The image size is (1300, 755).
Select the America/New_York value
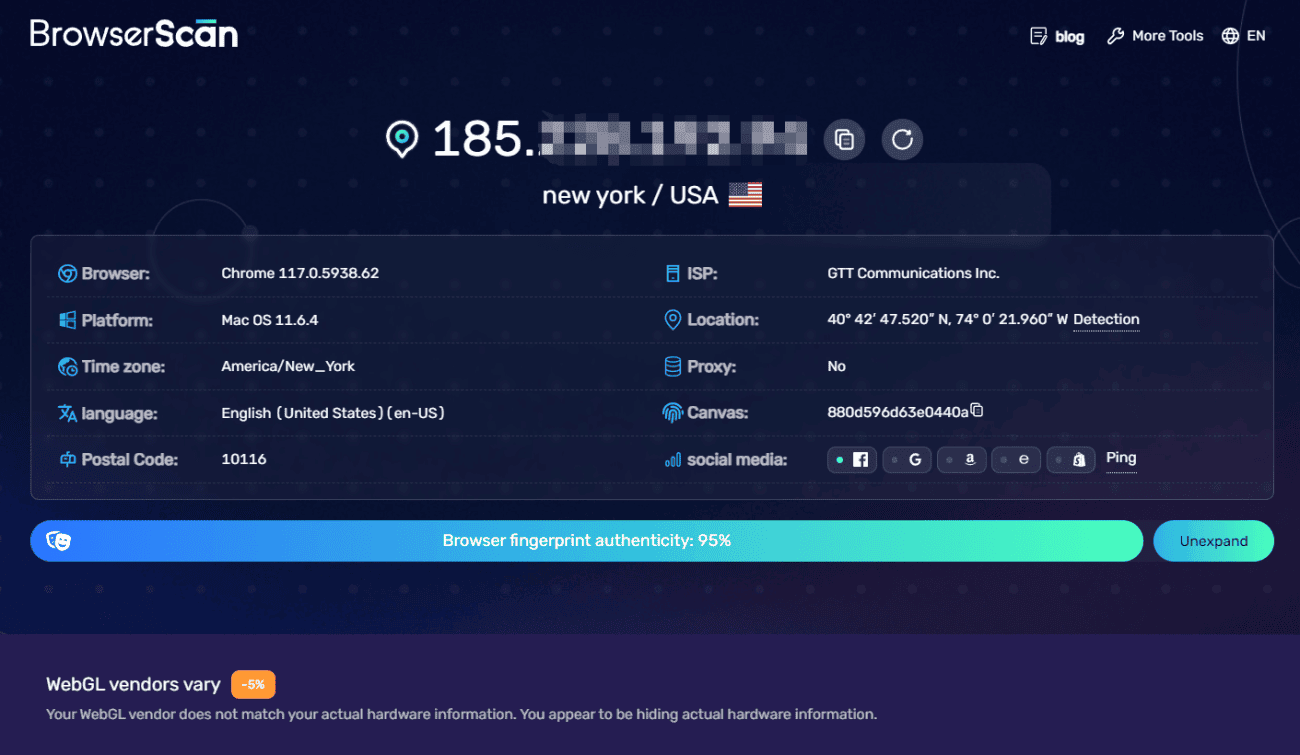point(288,367)
